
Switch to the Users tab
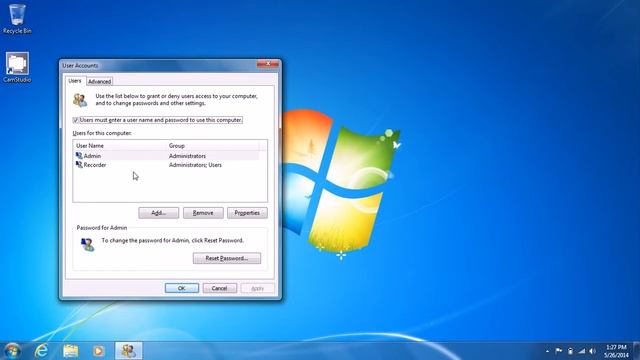pos(75,81)
